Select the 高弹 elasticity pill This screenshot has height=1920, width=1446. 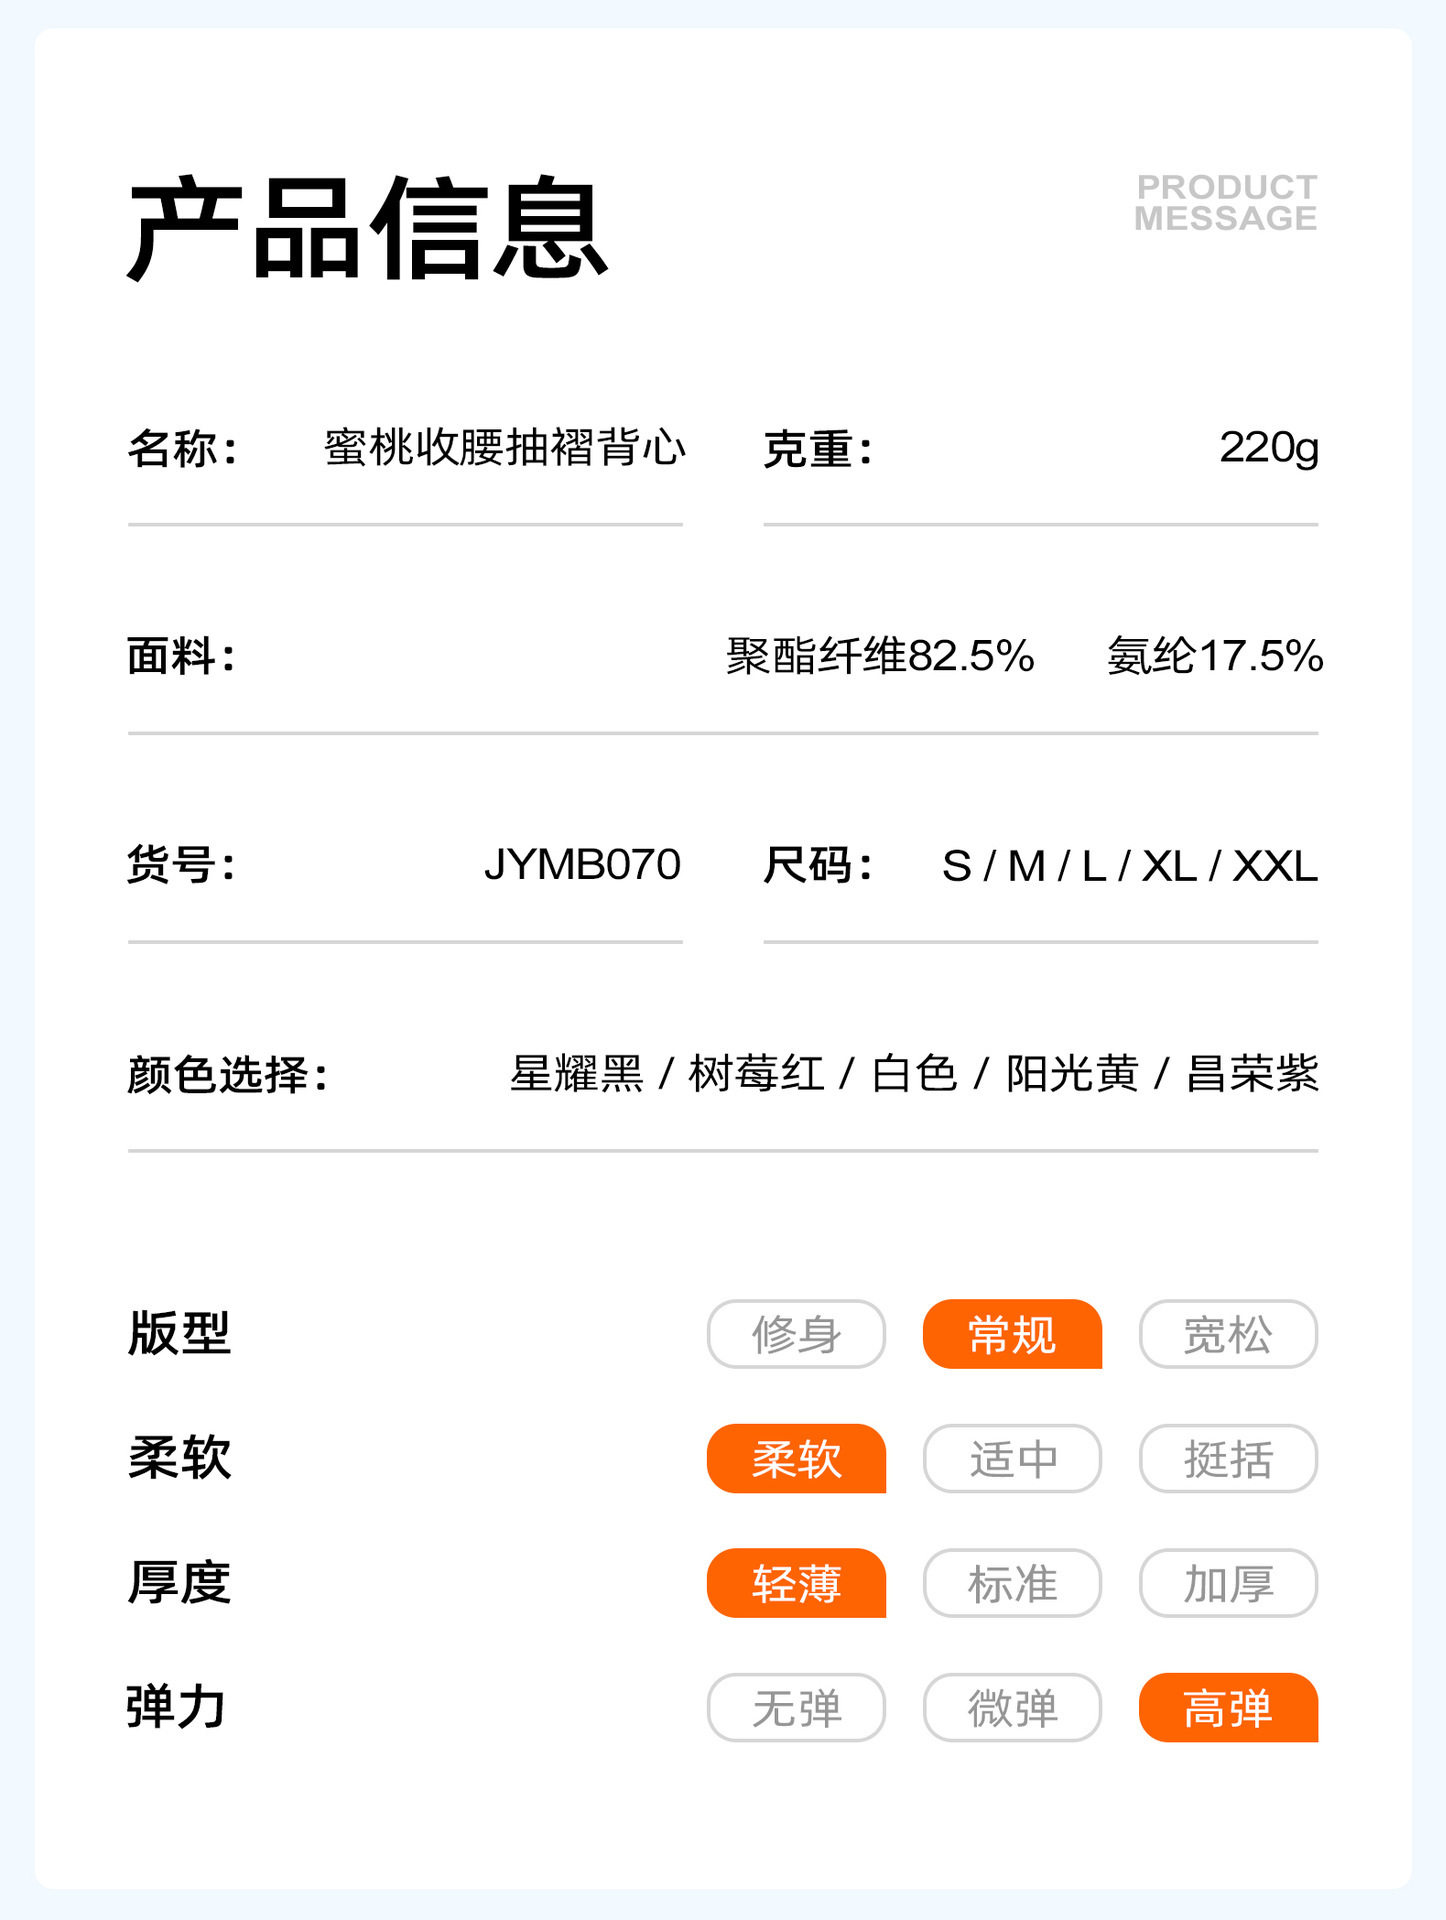(1228, 1708)
